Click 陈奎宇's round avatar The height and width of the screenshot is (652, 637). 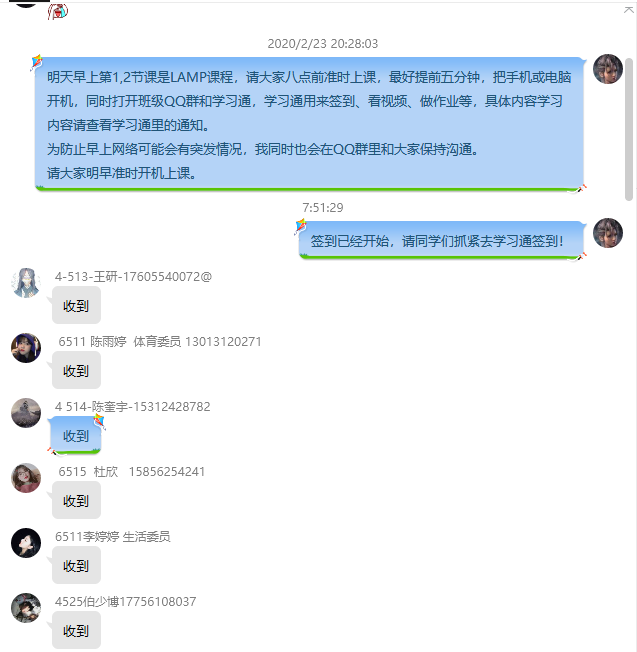26,413
